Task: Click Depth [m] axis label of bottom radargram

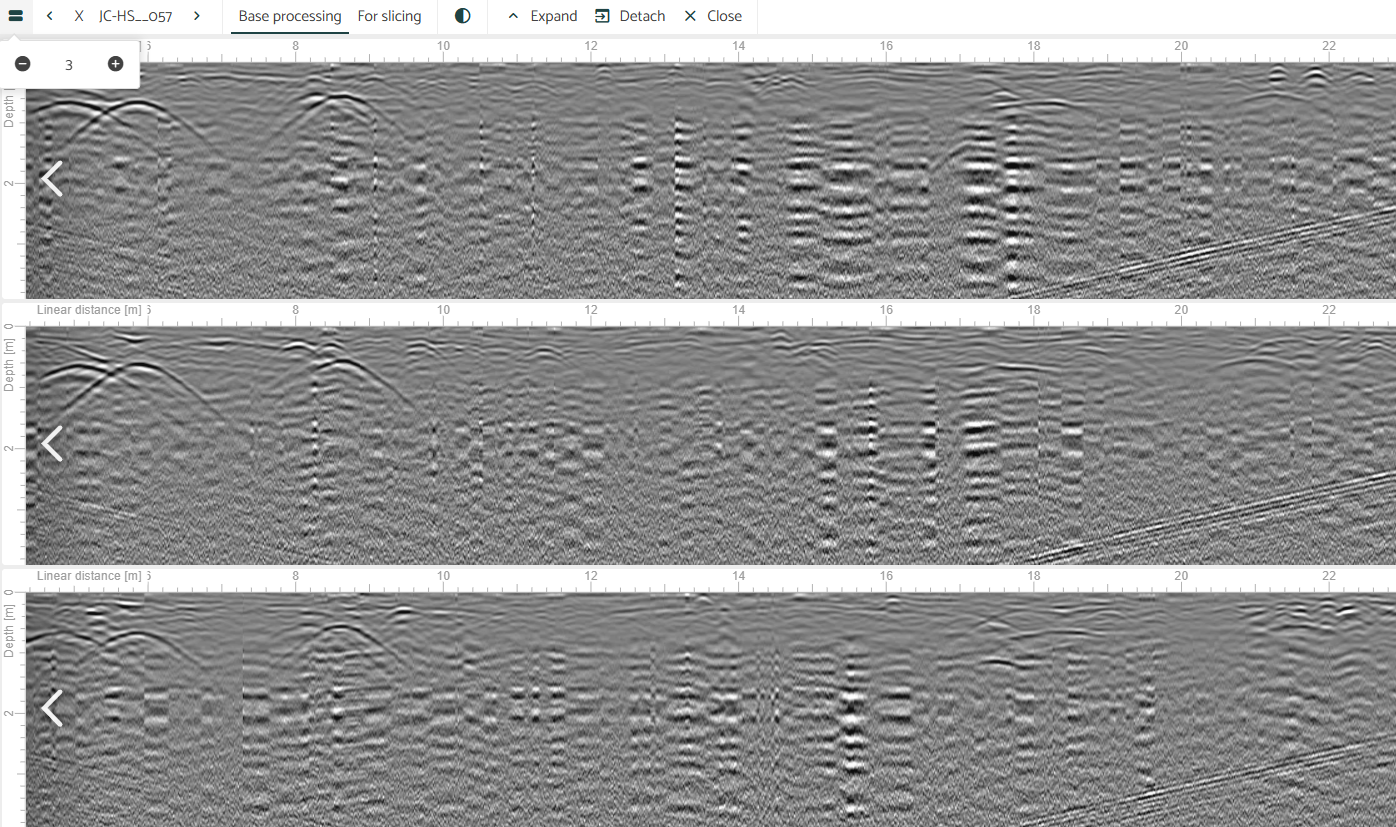Action: (x=9, y=630)
